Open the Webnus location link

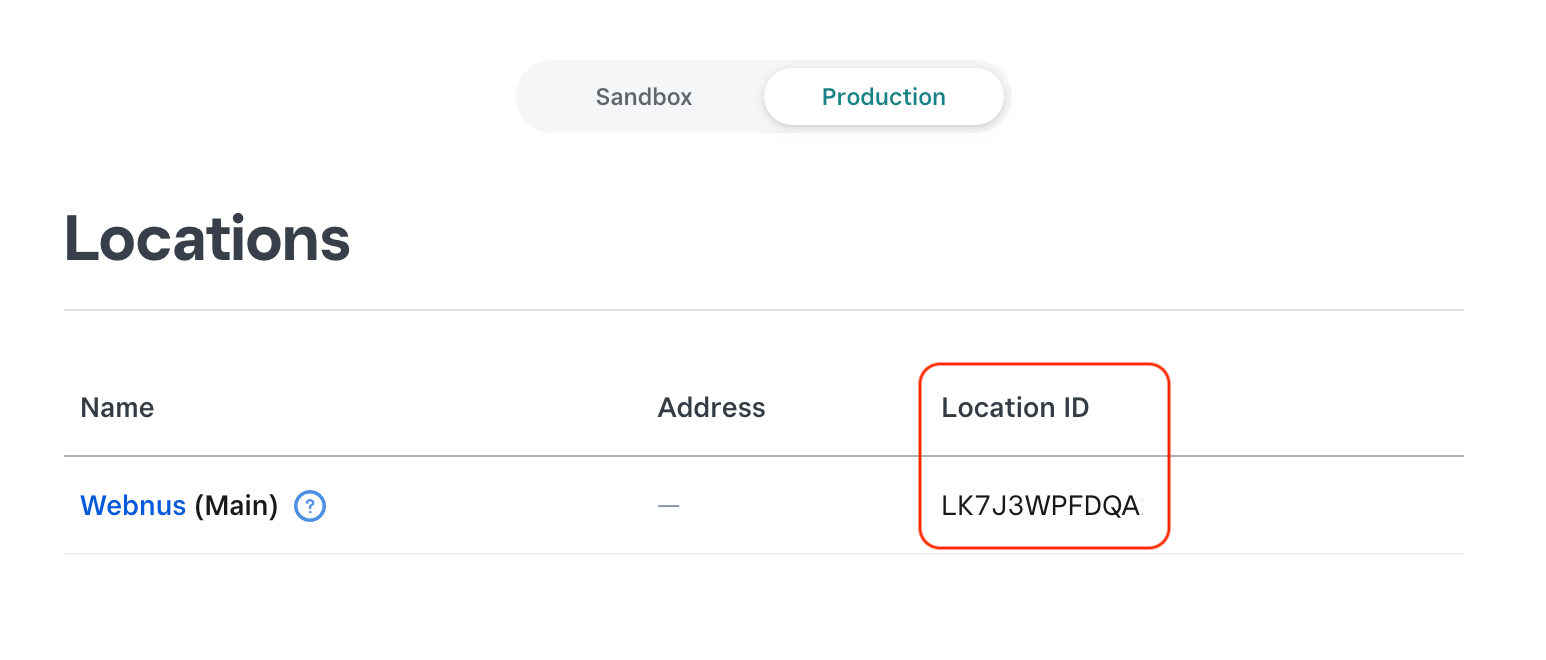click(x=133, y=506)
